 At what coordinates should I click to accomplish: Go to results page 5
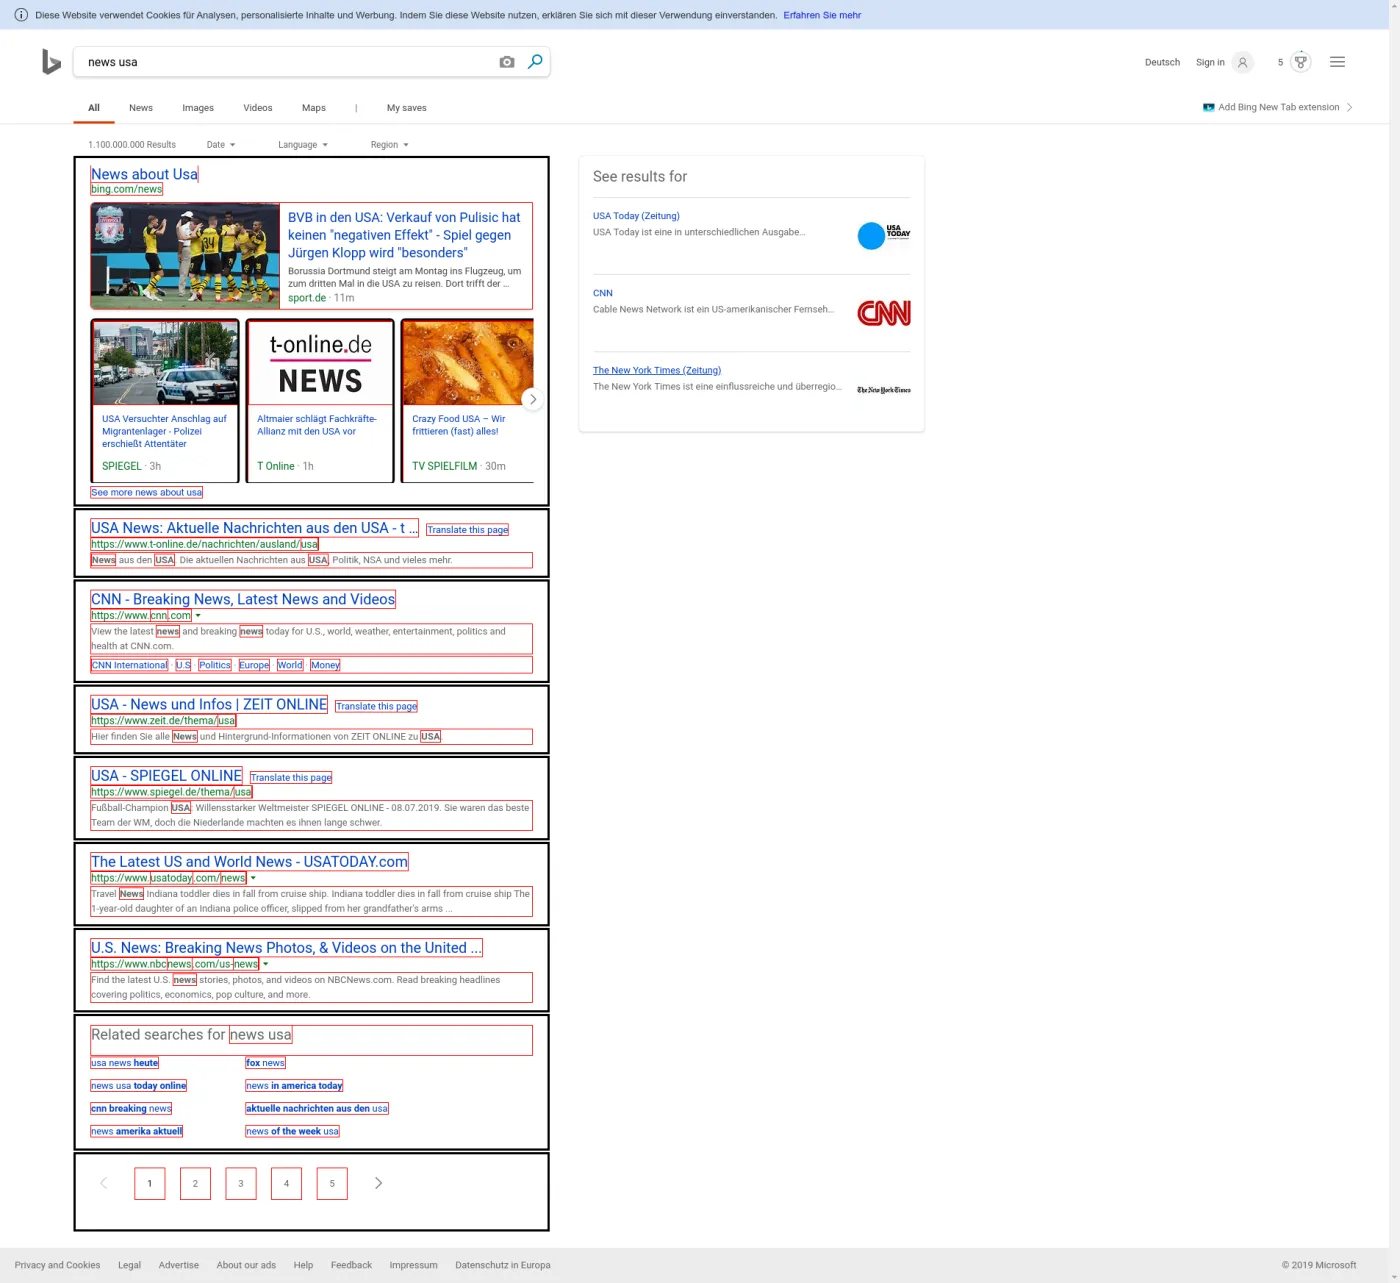tap(332, 1183)
